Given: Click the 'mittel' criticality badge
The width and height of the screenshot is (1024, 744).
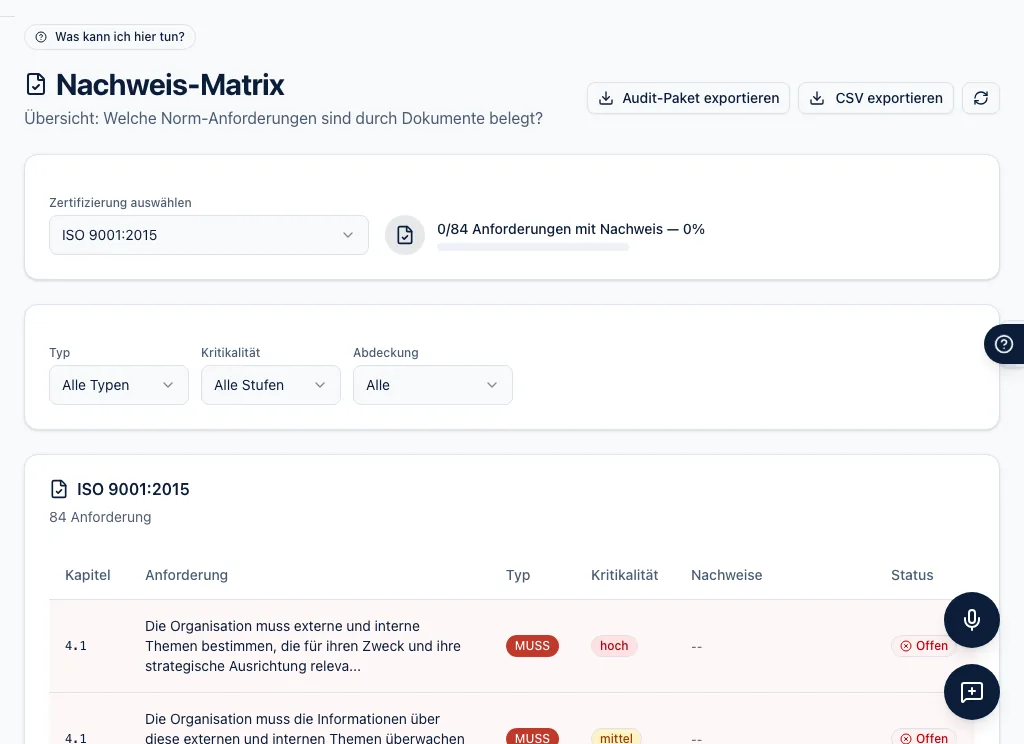Looking at the screenshot, I should coord(616,737).
